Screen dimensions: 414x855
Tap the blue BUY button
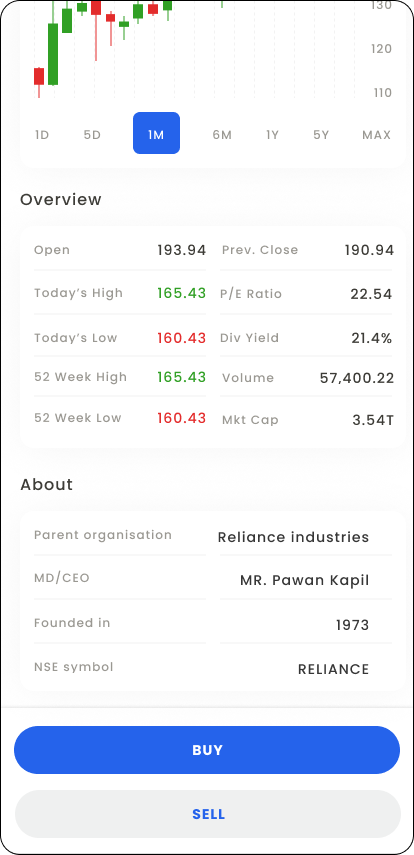pos(207,750)
